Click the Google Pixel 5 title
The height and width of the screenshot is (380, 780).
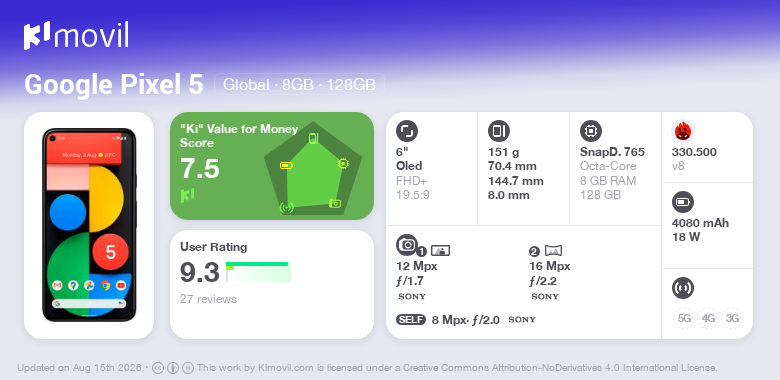coord(114,84)
